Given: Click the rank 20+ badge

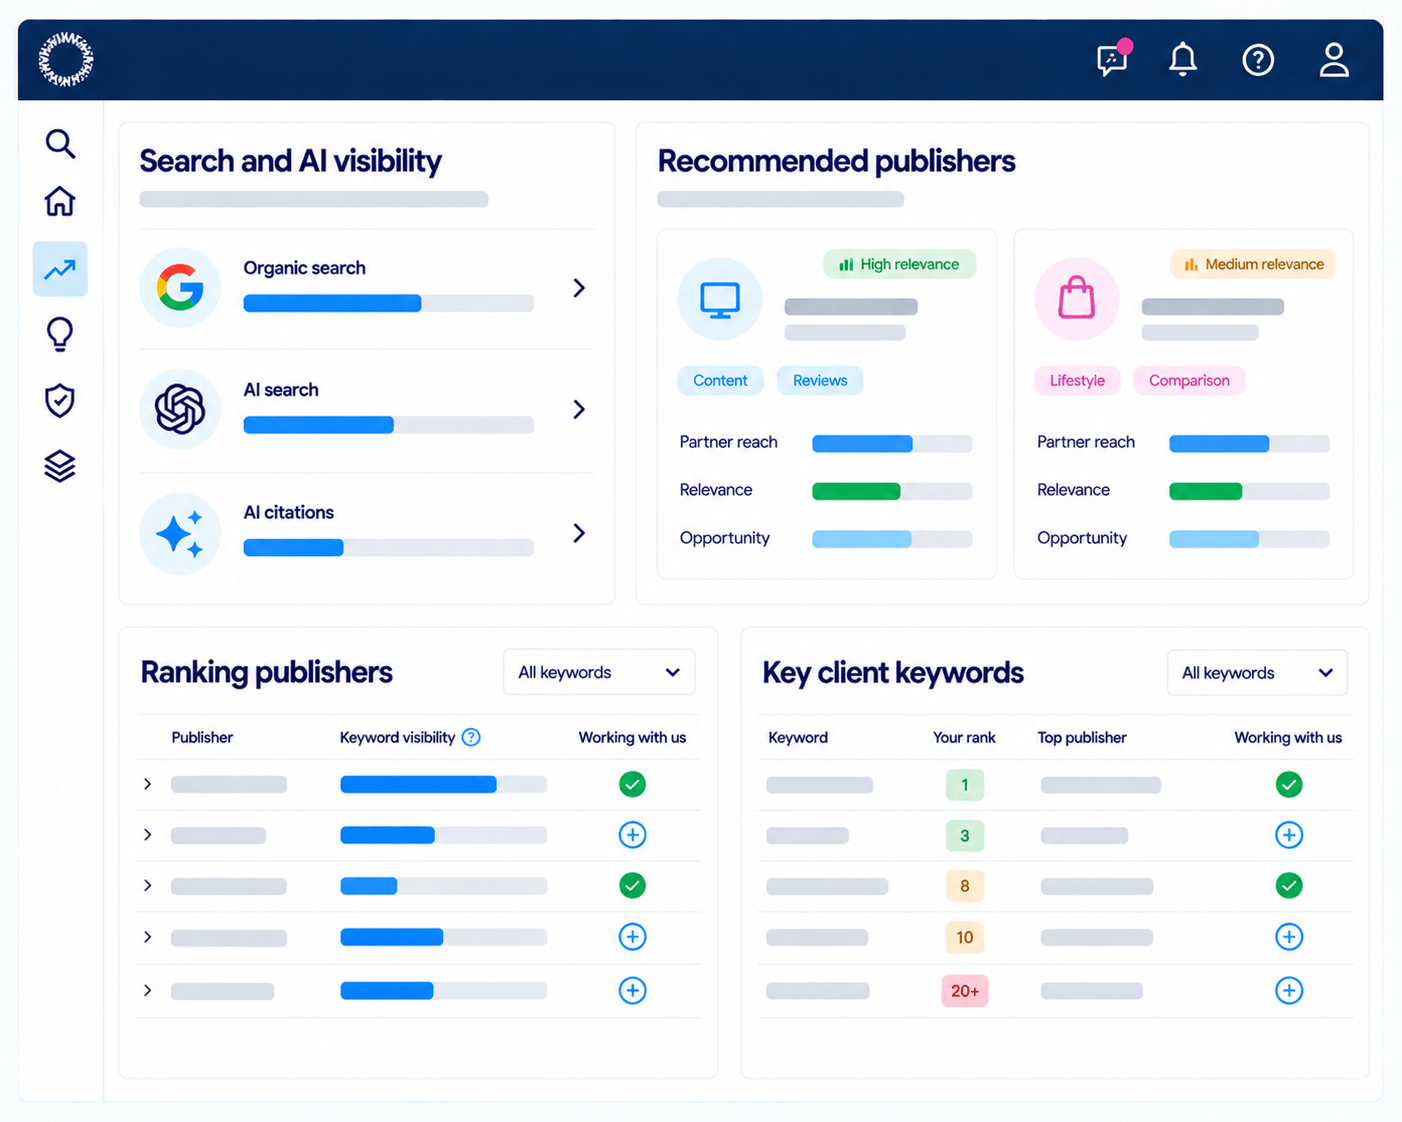Looking at the screenshot, I should [965, 991].
